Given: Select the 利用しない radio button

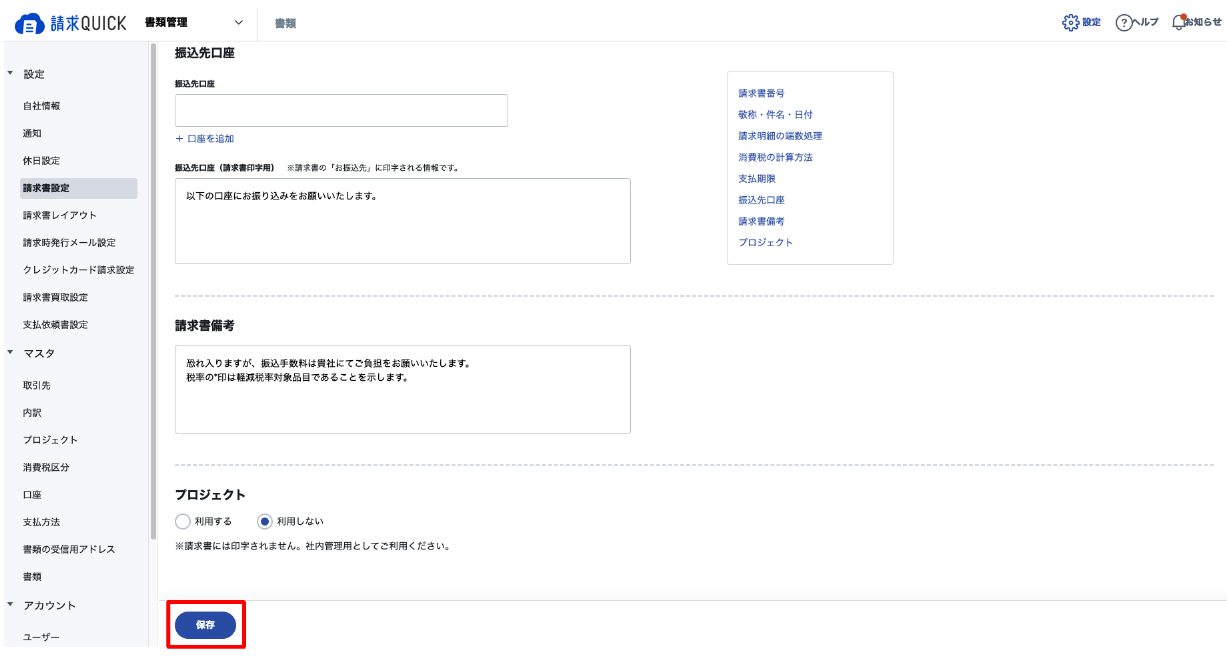Looking at the screenshot, I should 265,521.
